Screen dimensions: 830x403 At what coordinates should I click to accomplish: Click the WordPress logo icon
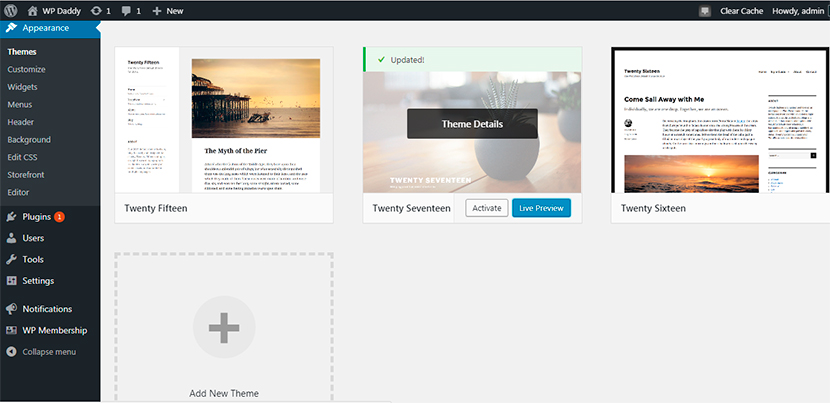tap(11, 10)
